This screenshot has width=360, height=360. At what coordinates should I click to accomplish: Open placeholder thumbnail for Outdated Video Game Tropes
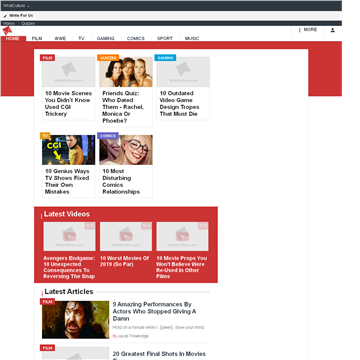coord(183,72)
